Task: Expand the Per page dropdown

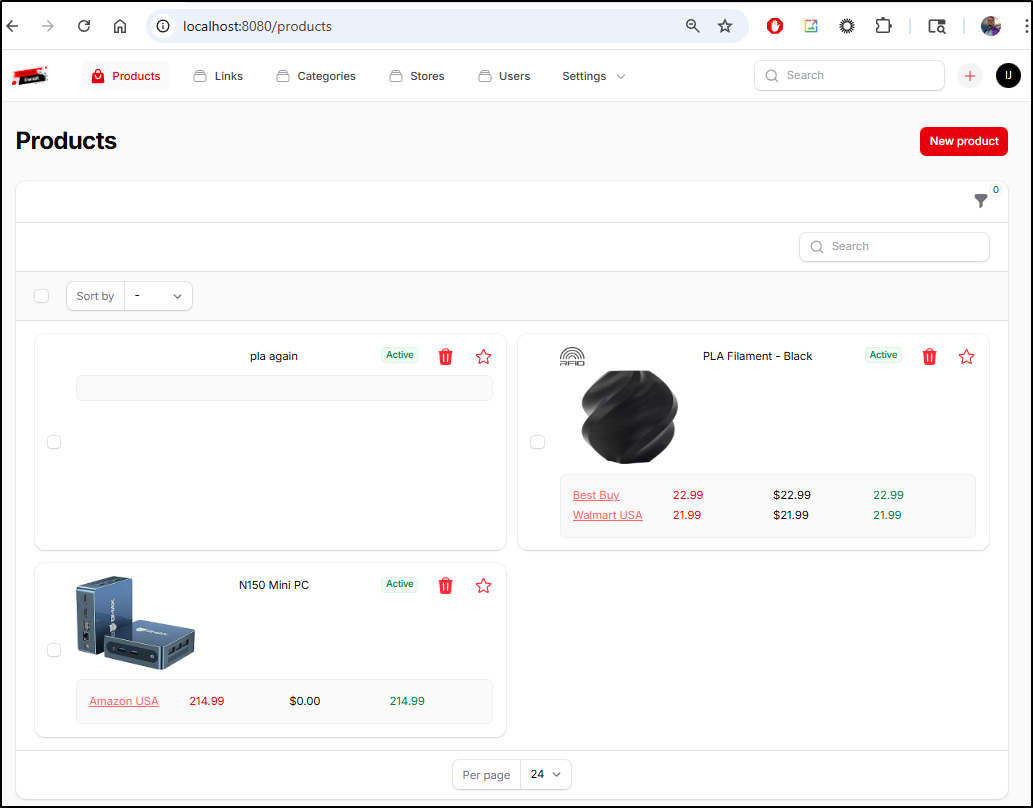Action: [x=546, y=775]
